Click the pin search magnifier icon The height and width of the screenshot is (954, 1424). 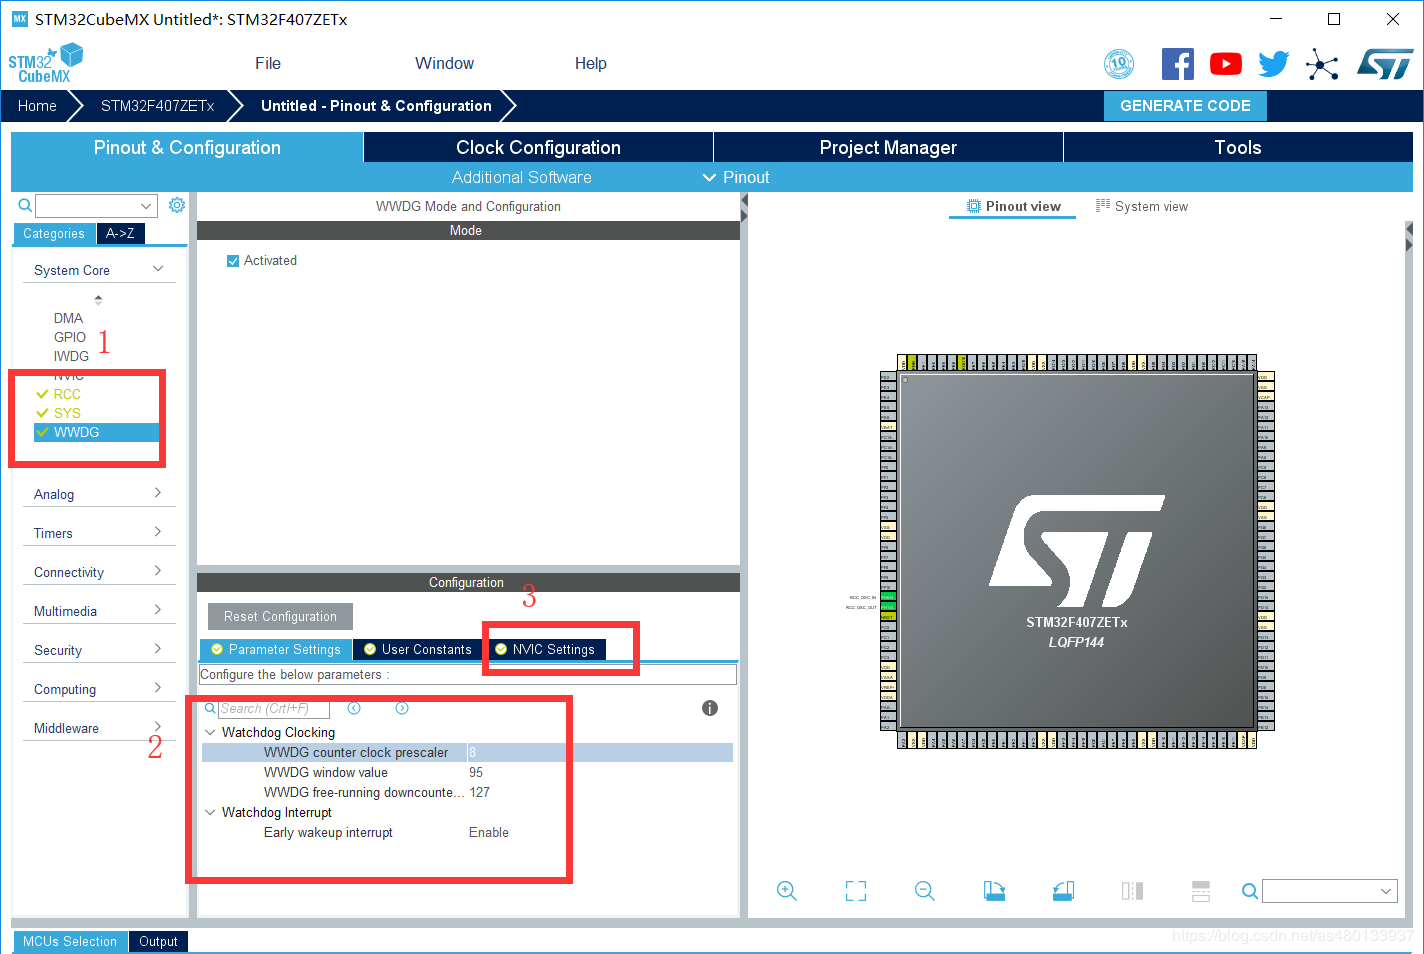(x=1250, y=891)
